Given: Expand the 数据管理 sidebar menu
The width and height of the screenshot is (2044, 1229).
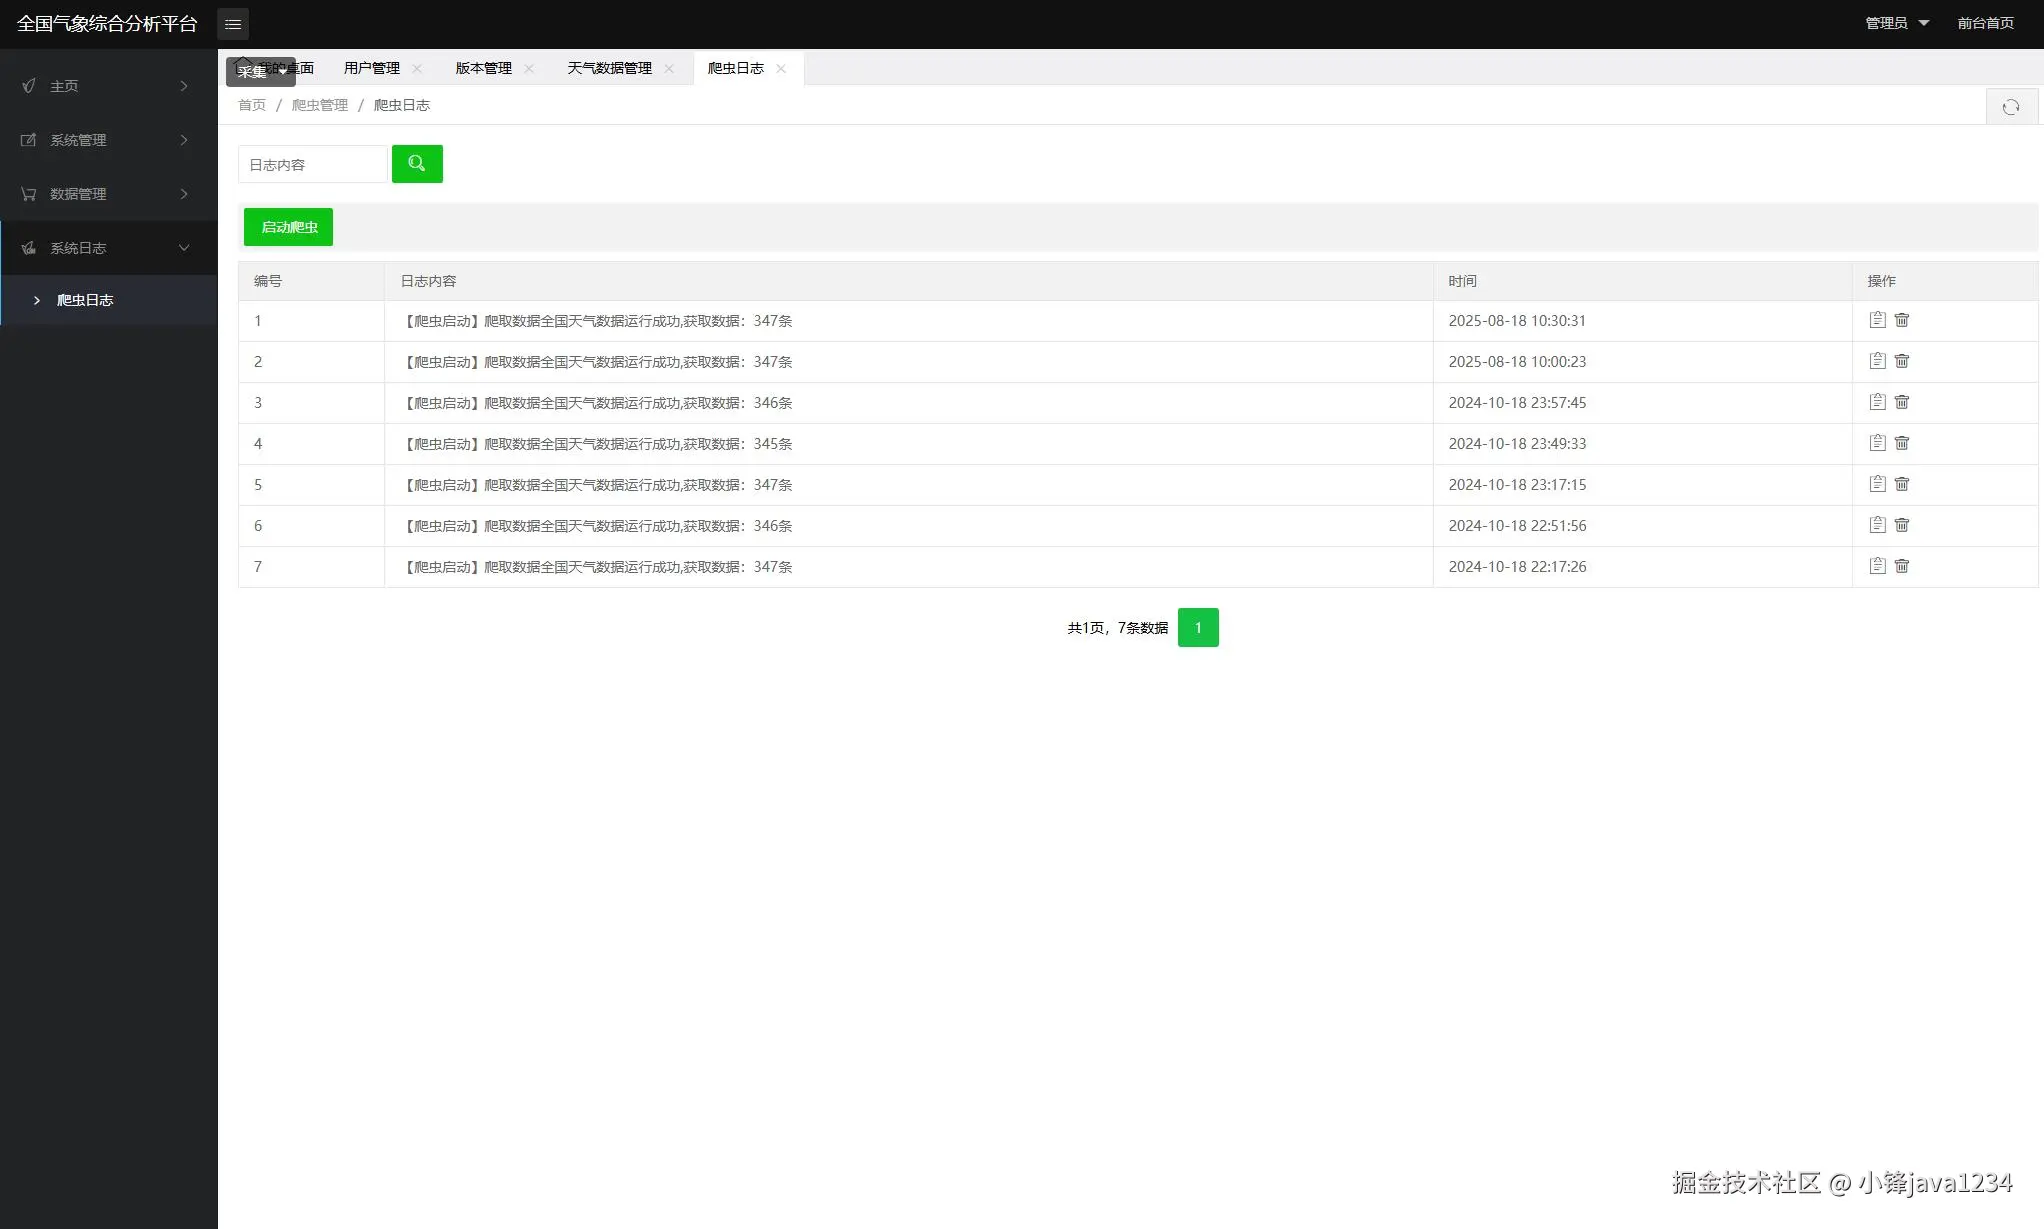Looking at the screenshot, I should 108,194.
